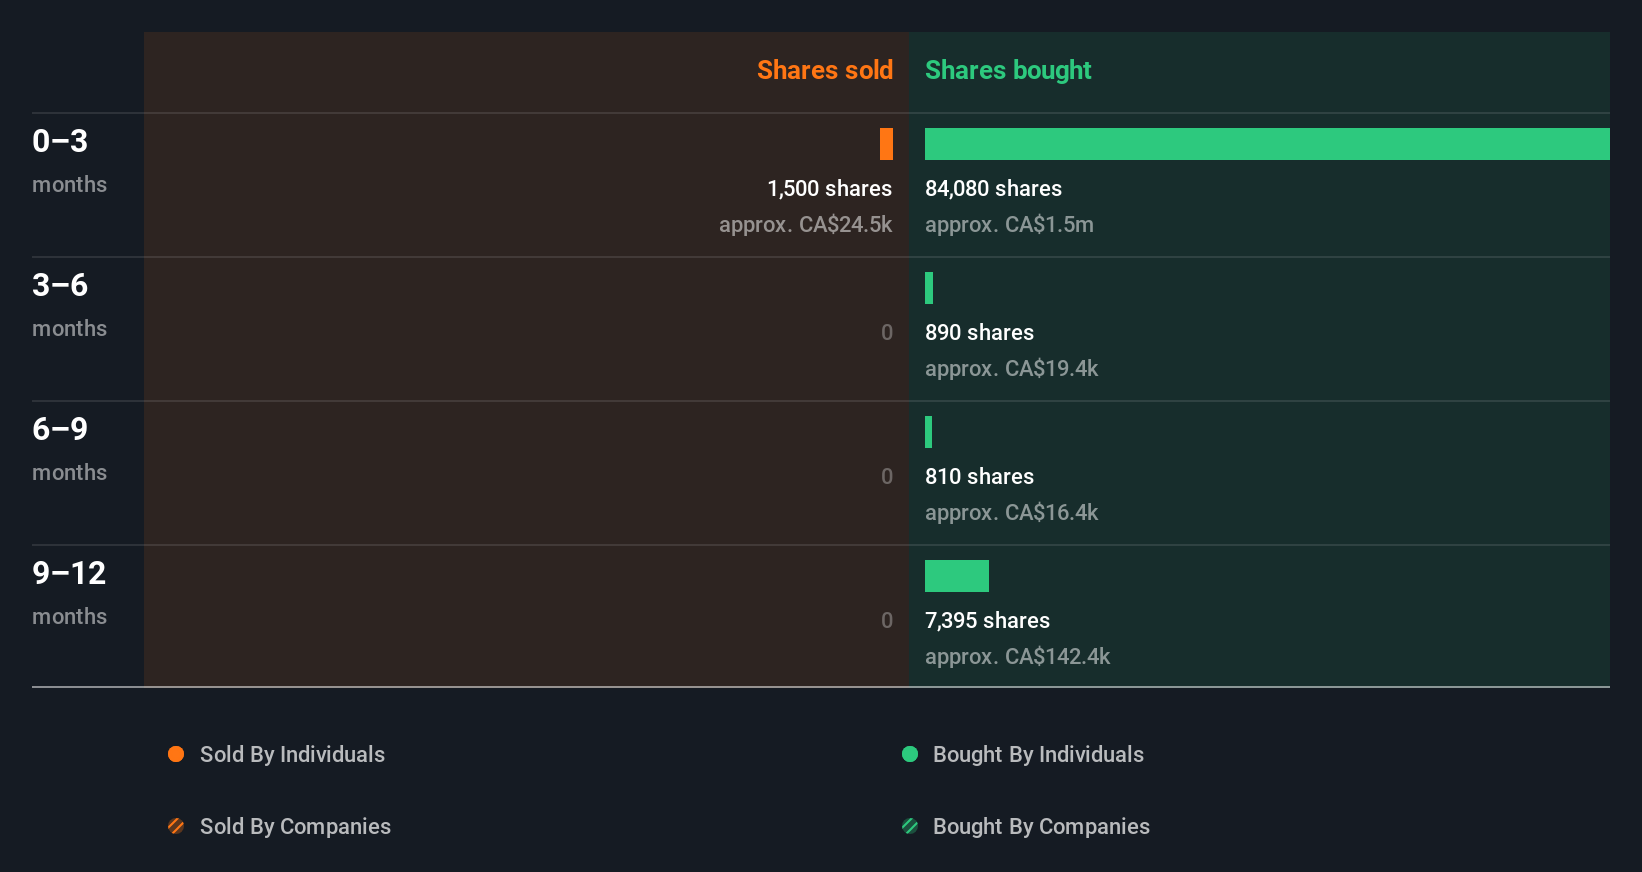This screenshot has width=1642, height=872.
Task: Select the Bought By Individuals legend label
Action: click(x=1038, y=754)
